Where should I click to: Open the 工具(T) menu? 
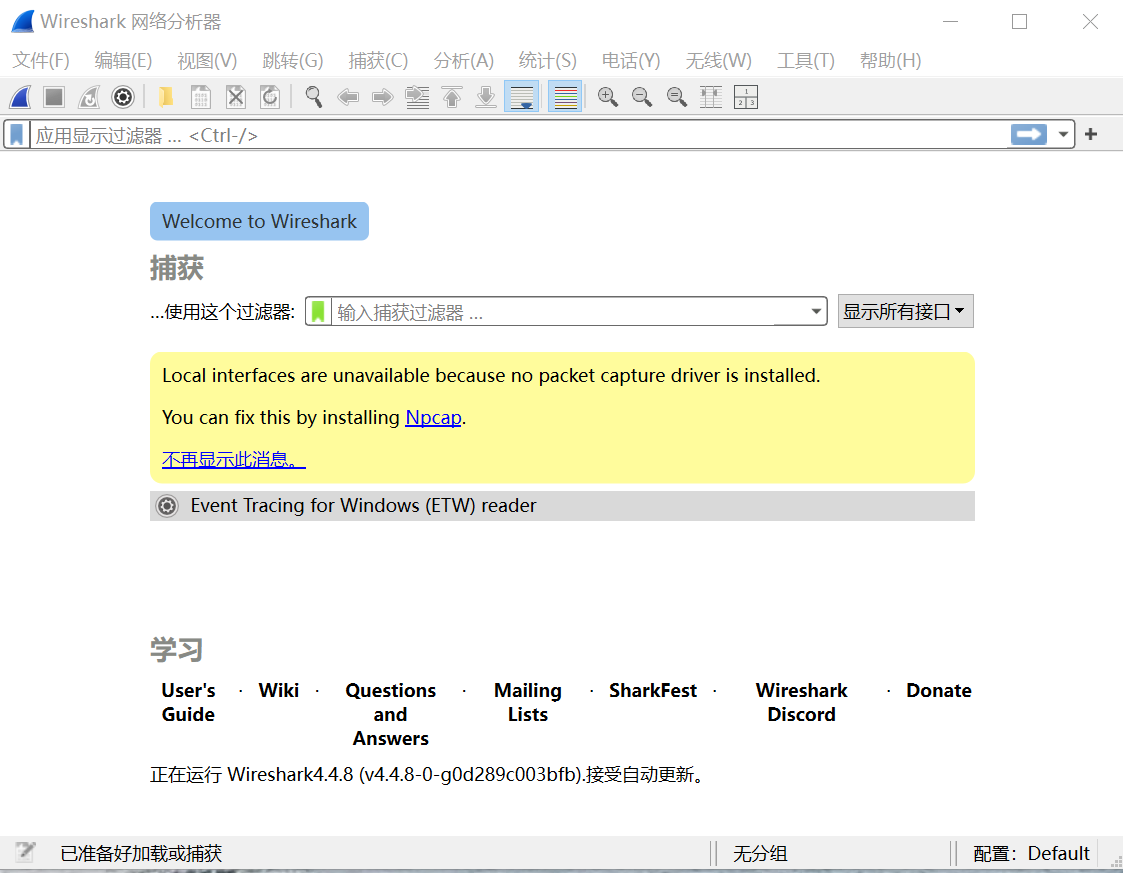(x=806, y=60)
